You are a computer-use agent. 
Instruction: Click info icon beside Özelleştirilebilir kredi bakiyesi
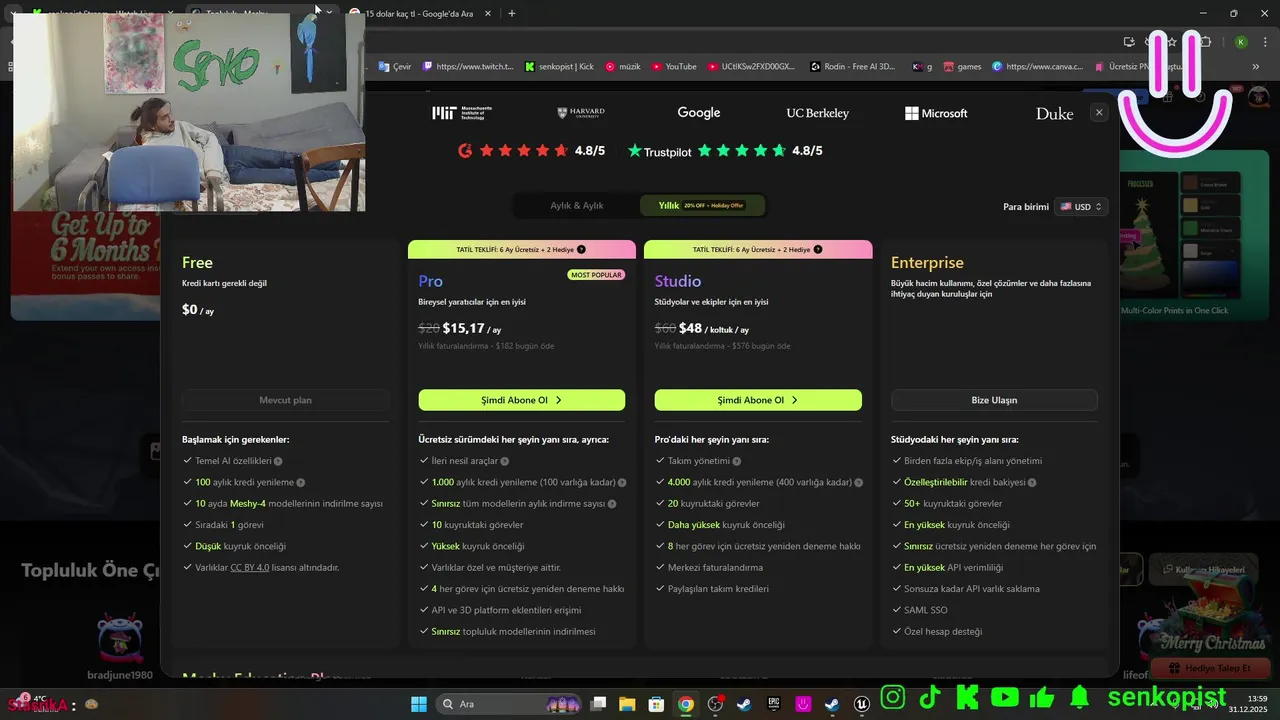[1032, 483]
